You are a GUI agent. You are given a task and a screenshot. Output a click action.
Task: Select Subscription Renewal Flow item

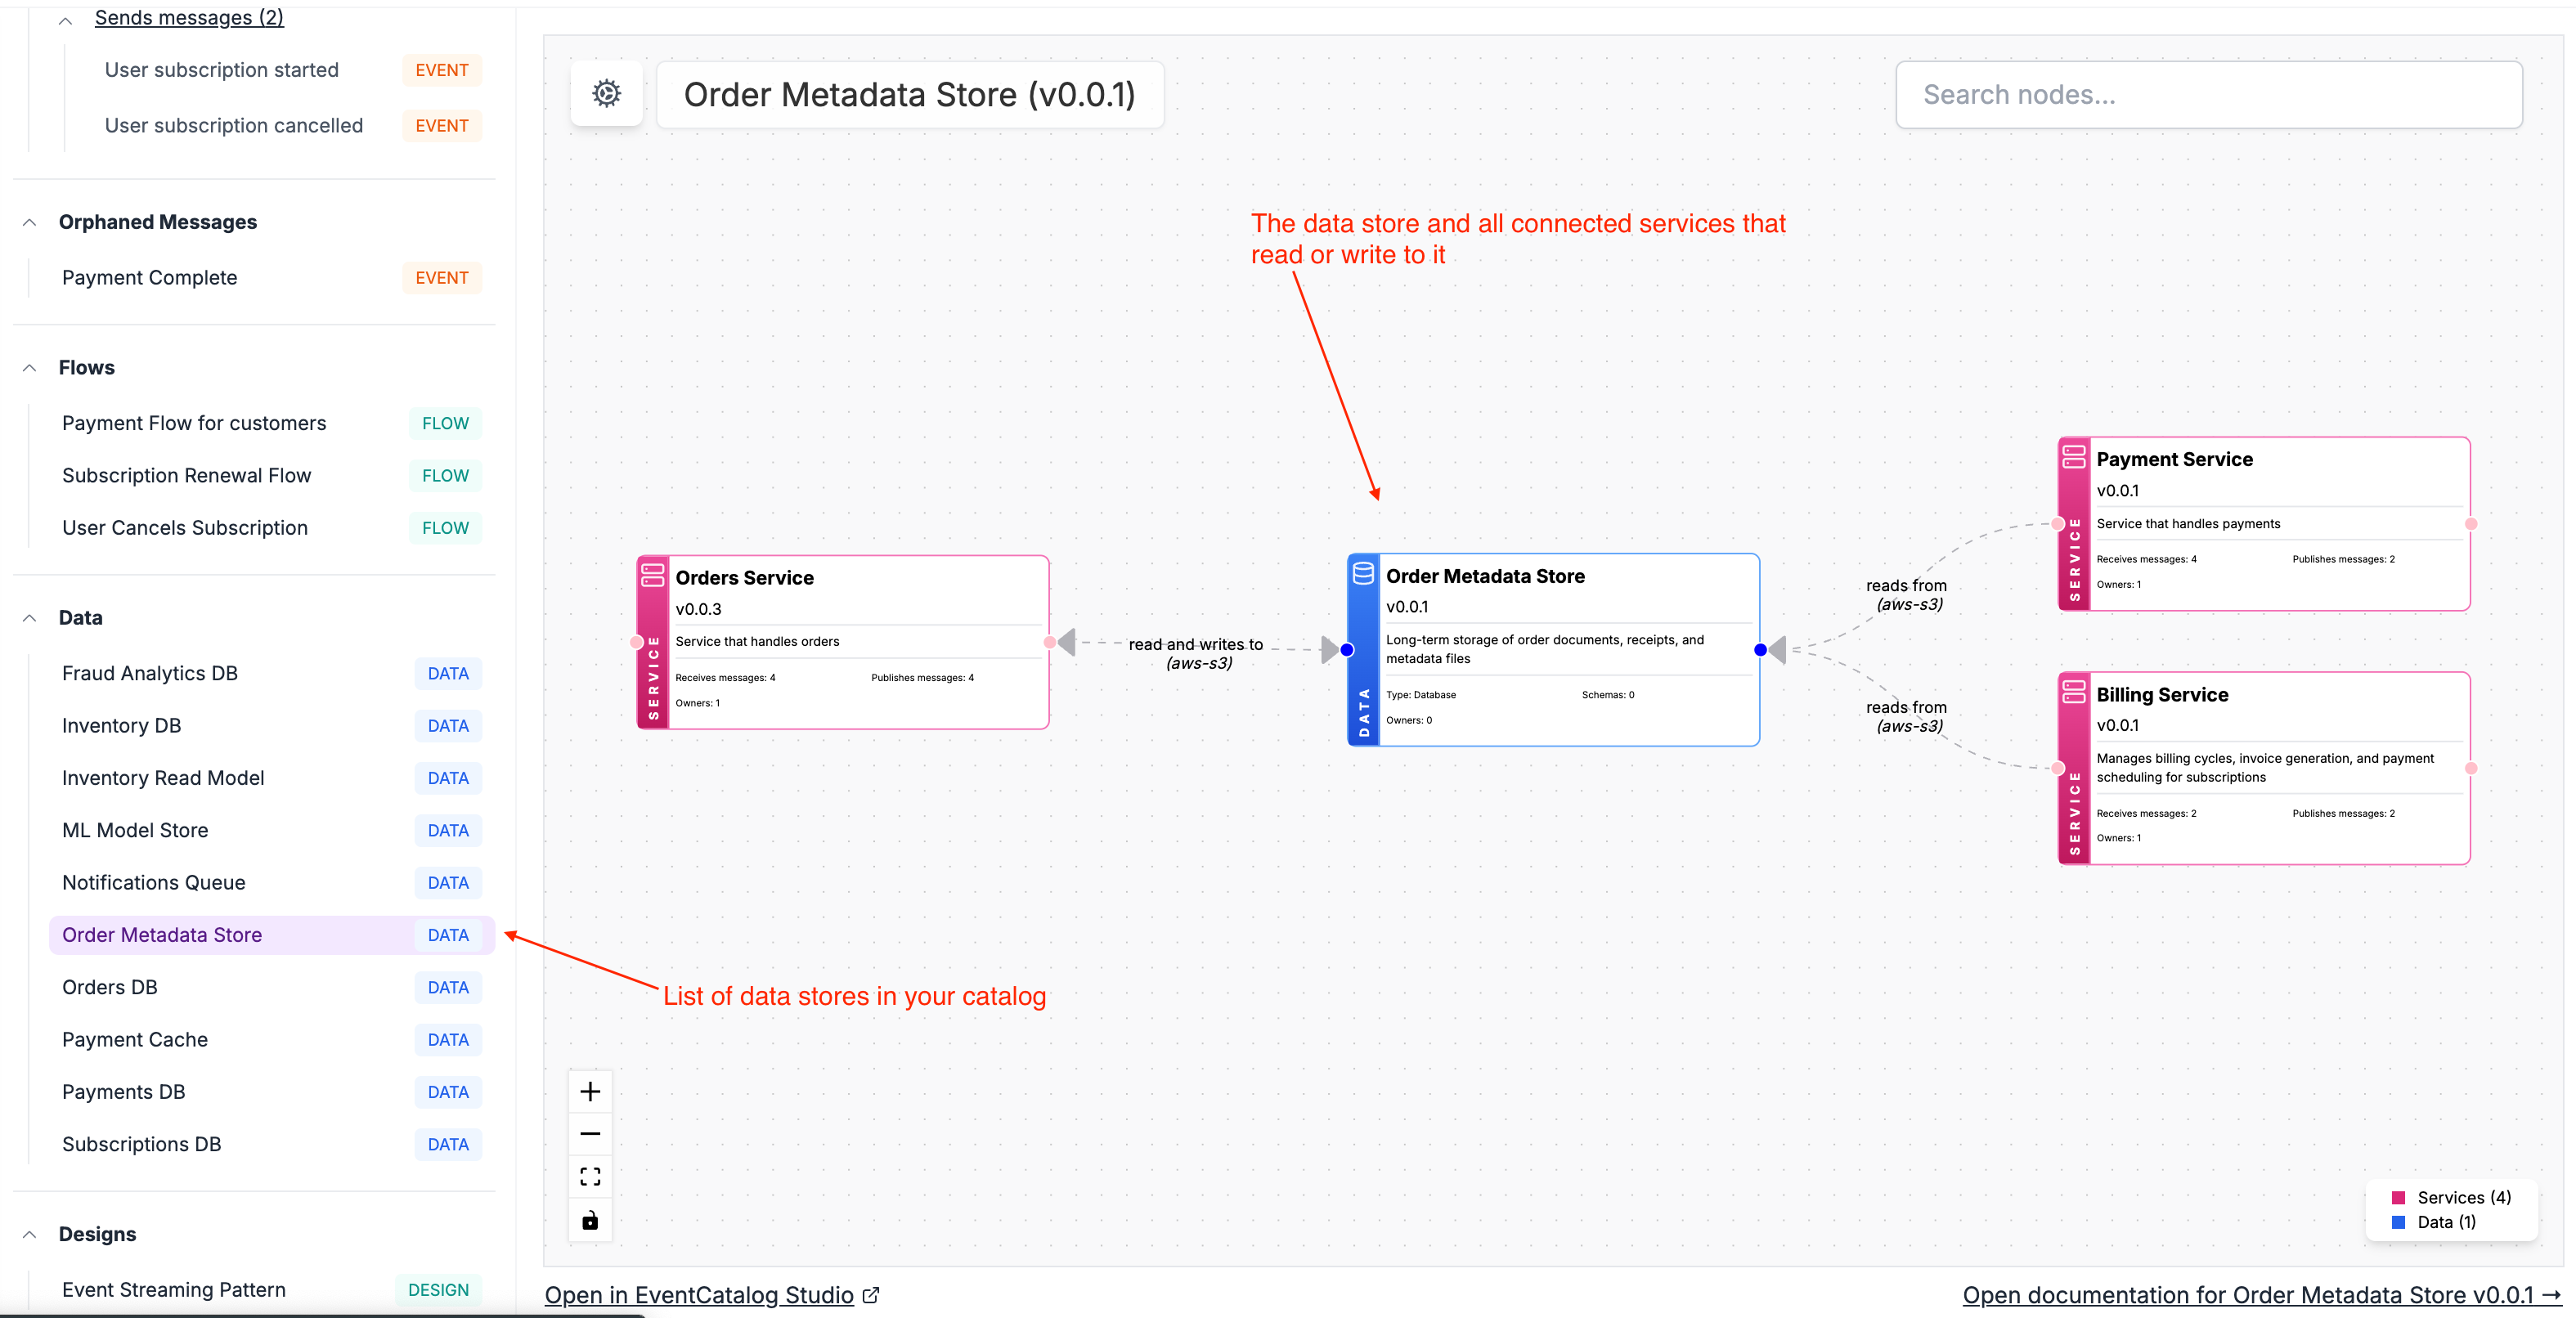pyautogui.click(x=187, y=475)
